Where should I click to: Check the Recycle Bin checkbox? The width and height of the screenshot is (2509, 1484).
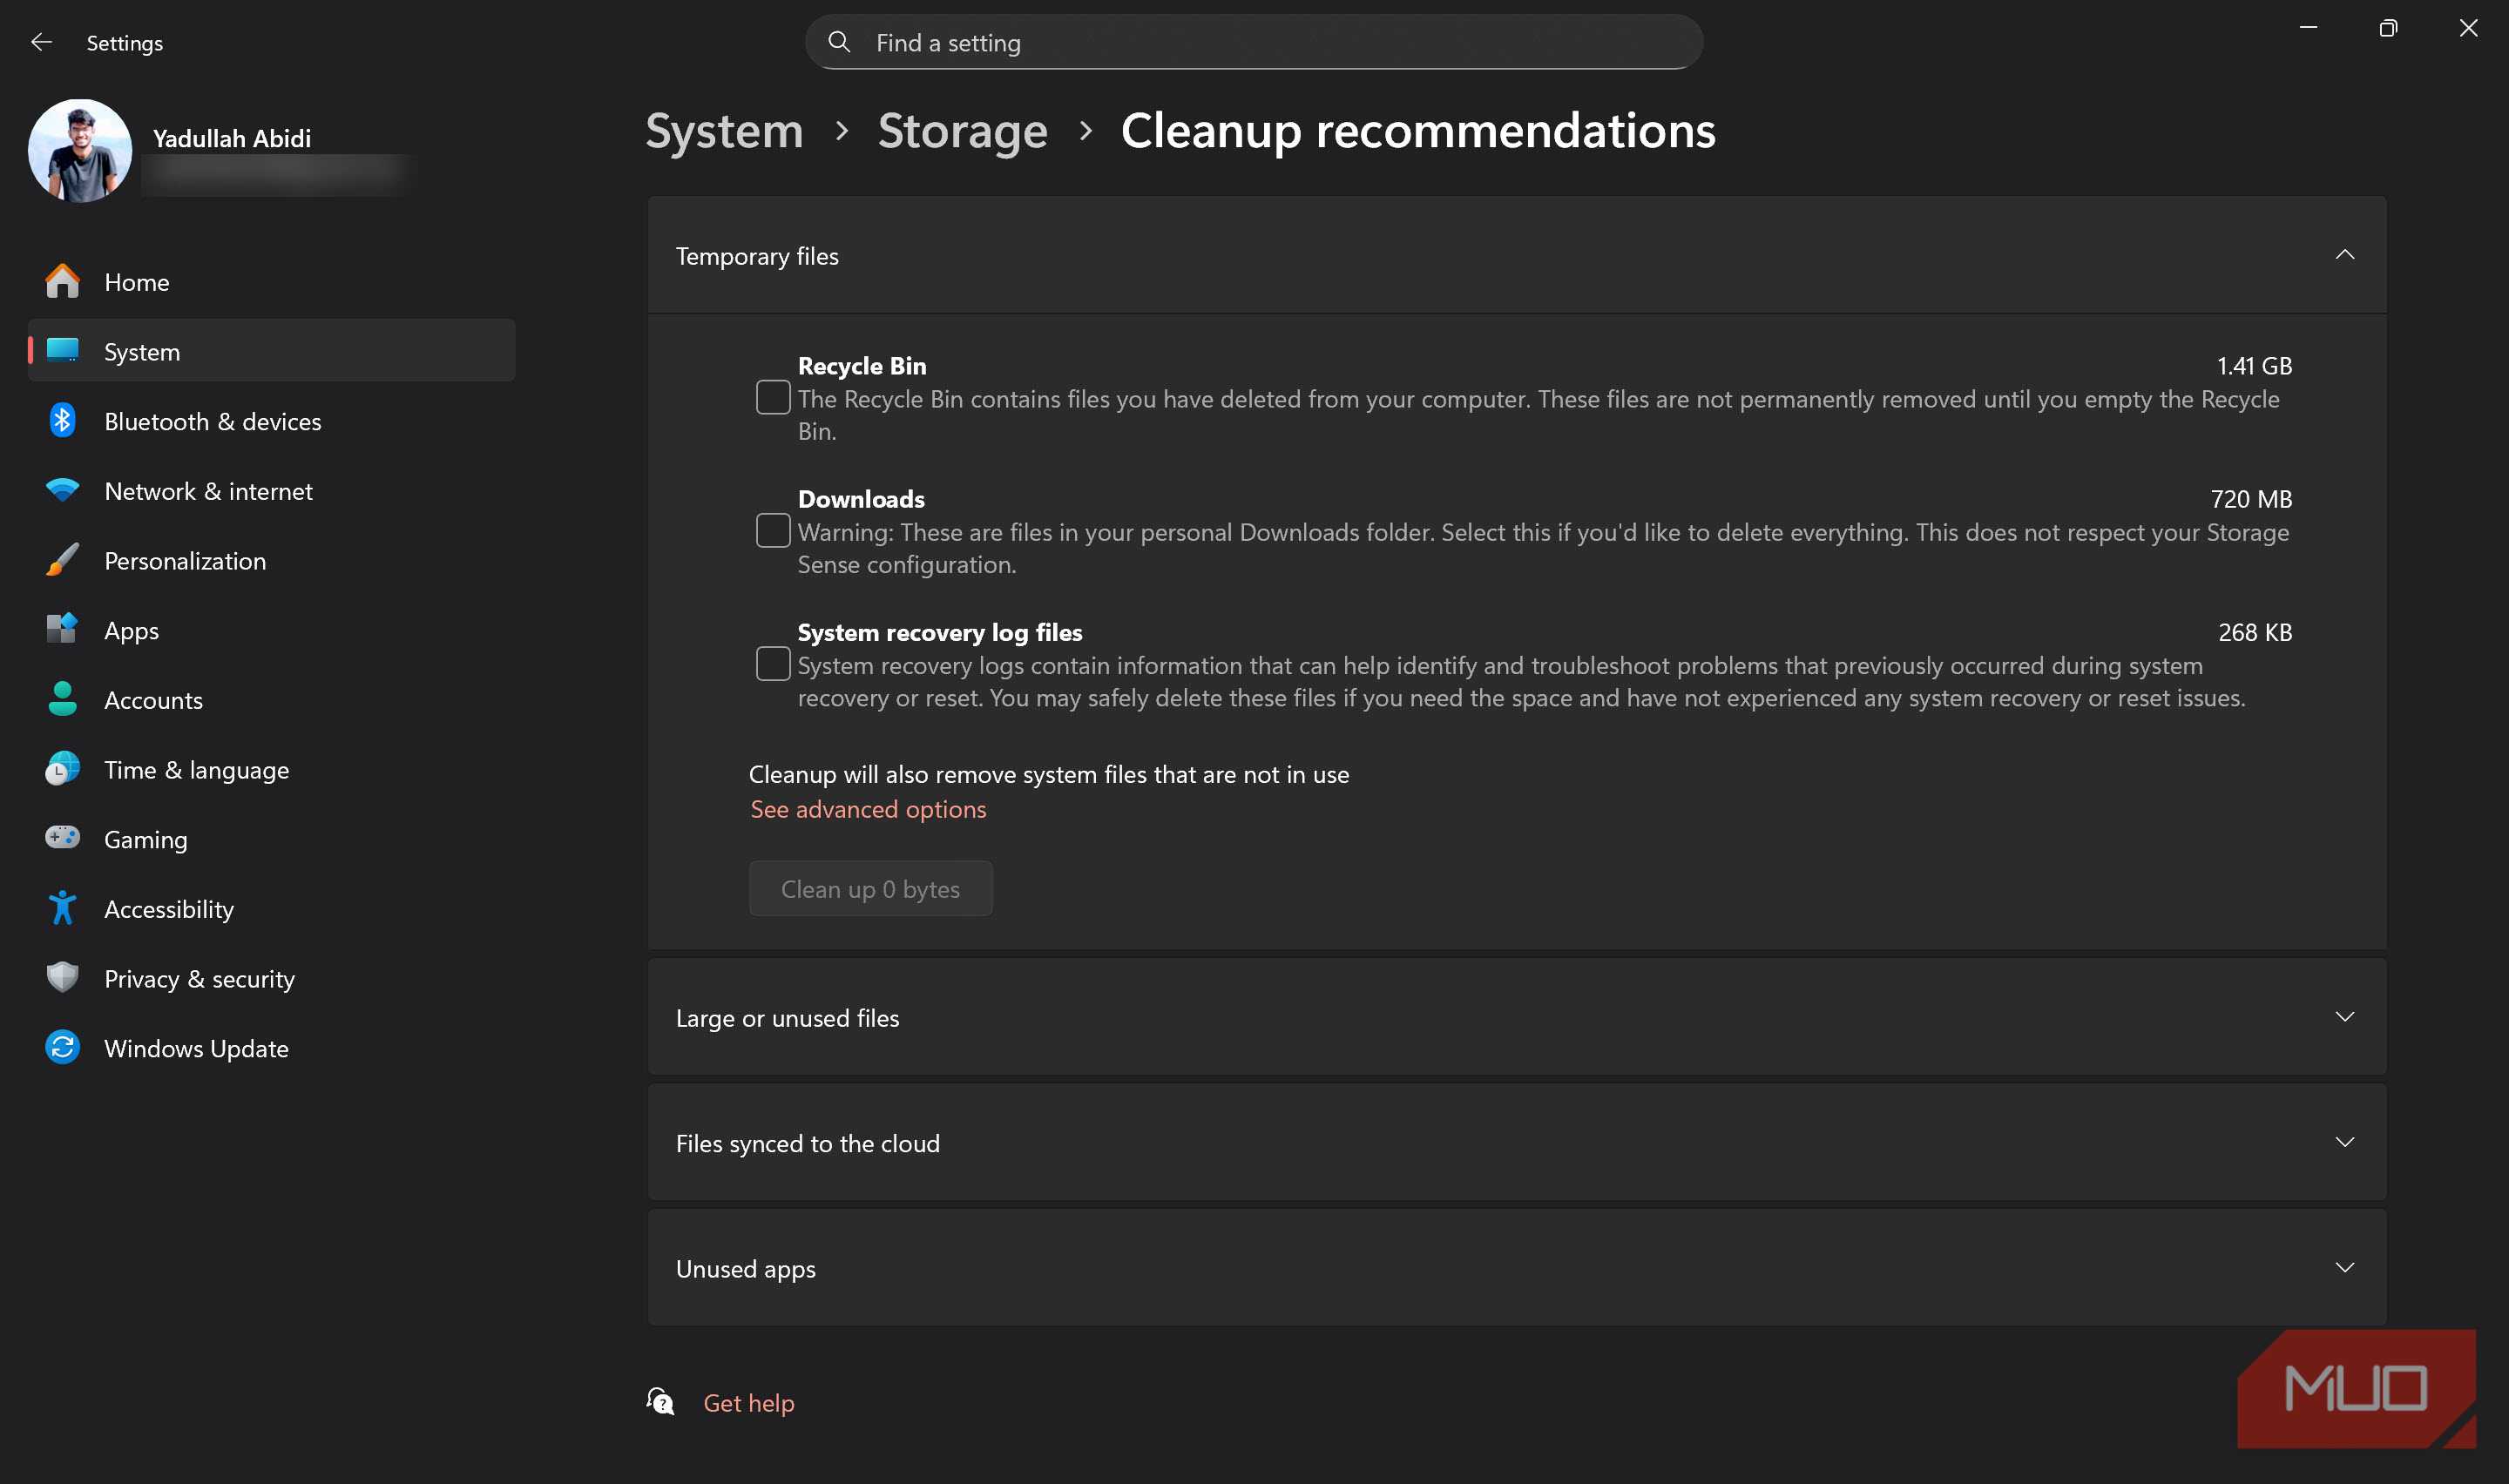[x=773, y=398]
